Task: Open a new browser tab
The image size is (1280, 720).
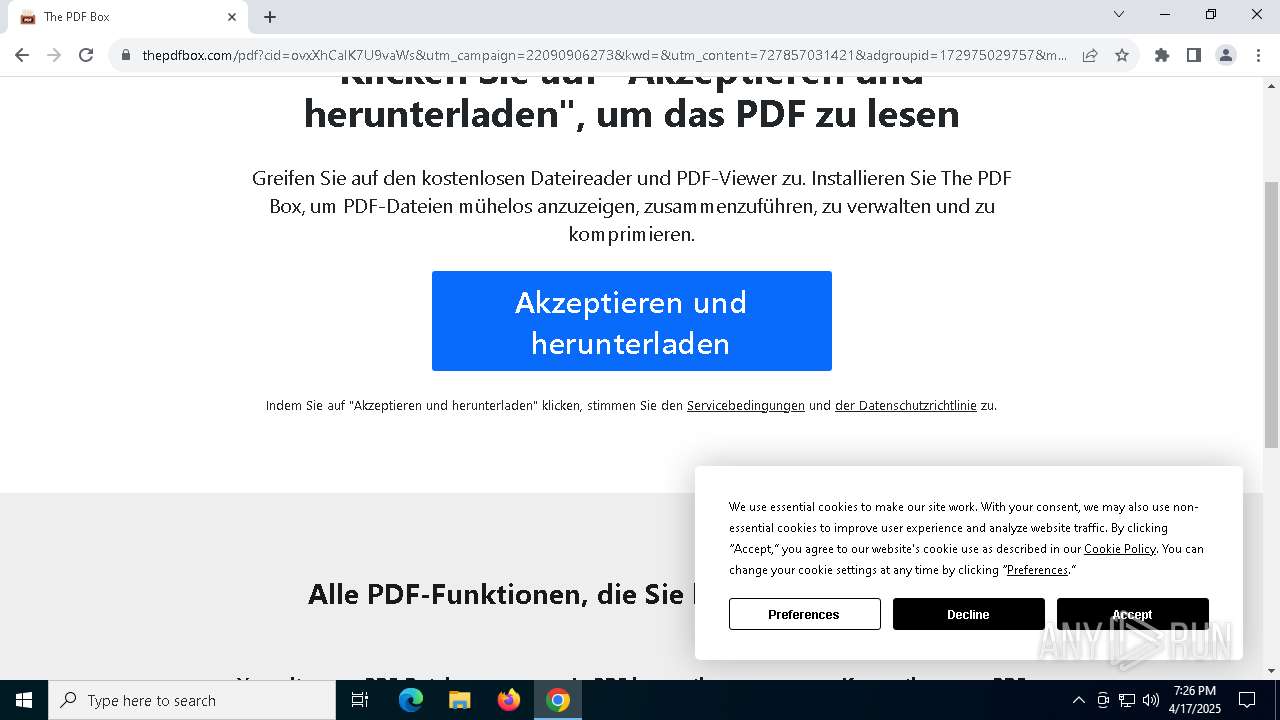Action: click(x=270, y=17)
